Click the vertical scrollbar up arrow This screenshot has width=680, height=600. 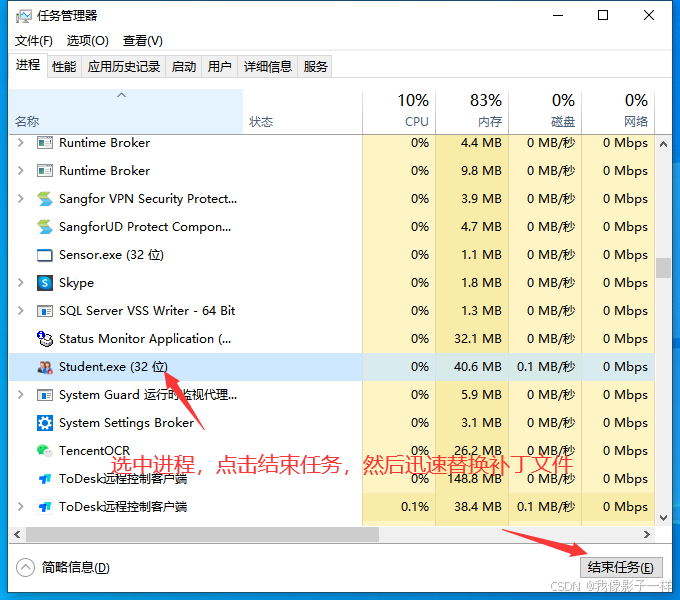(664, 144)
